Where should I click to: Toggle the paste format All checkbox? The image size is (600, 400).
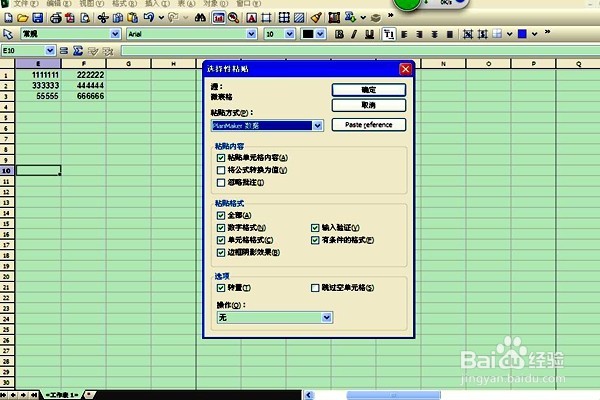221,216
